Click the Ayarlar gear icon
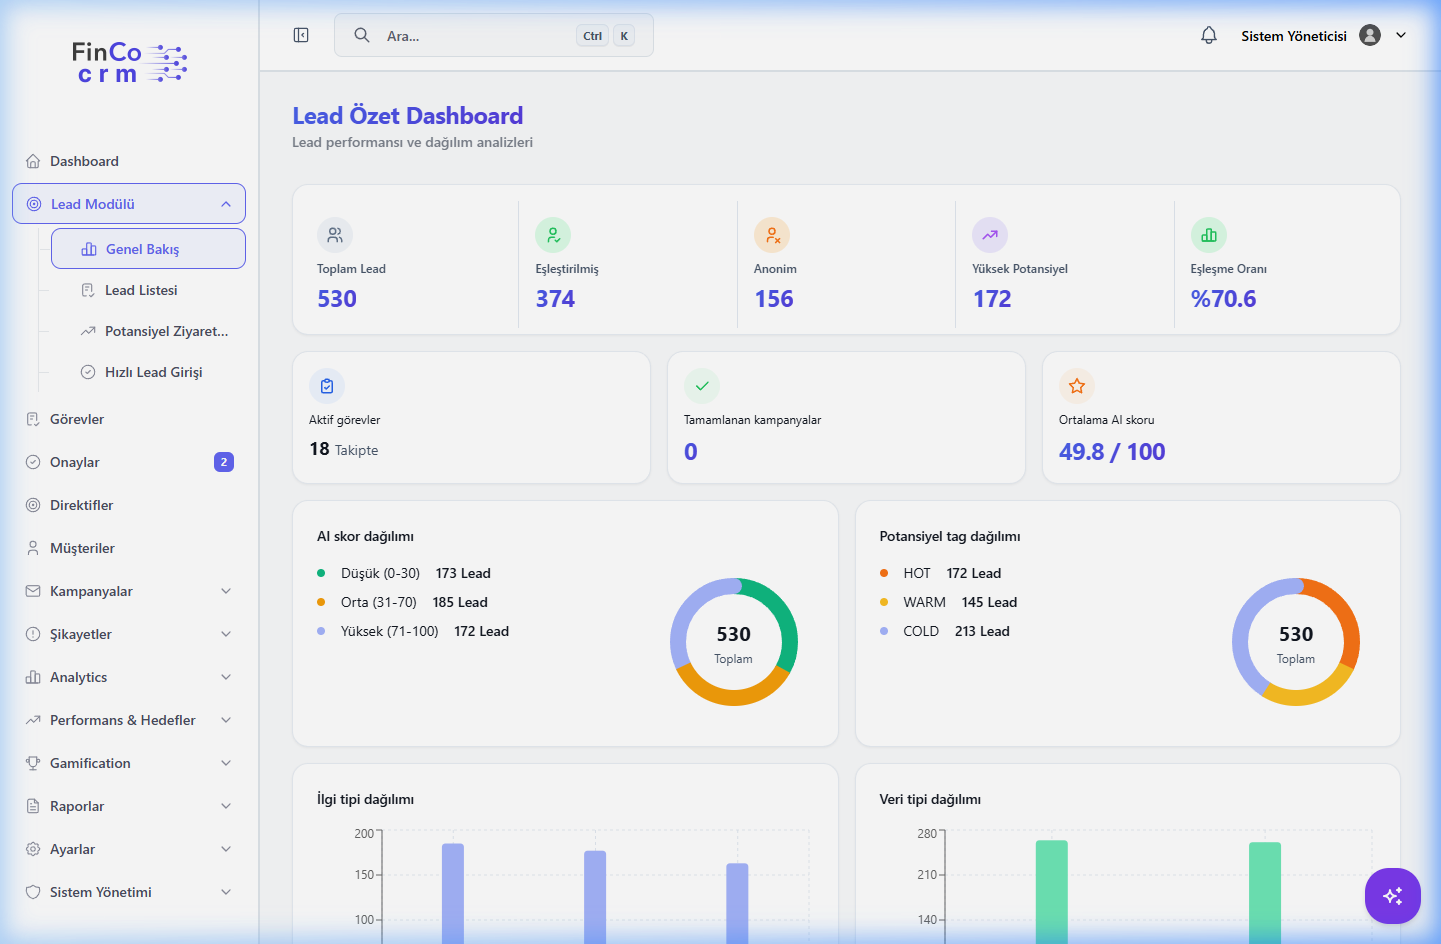Image resolution: width=1441 pixels, height=944 pixels. click(x=33, y=849)
